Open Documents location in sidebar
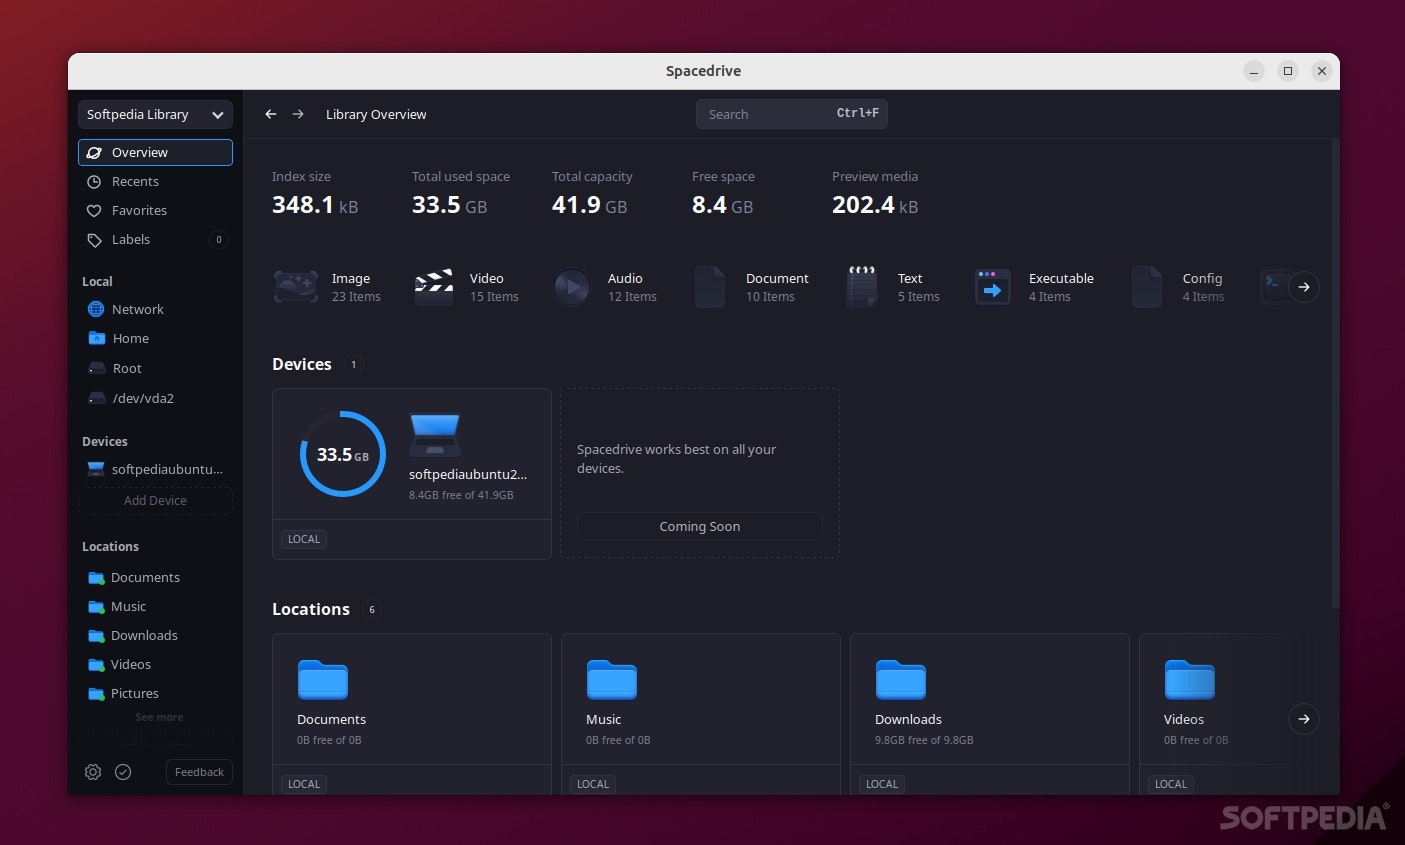1405x845 pixels. point(155,577)
